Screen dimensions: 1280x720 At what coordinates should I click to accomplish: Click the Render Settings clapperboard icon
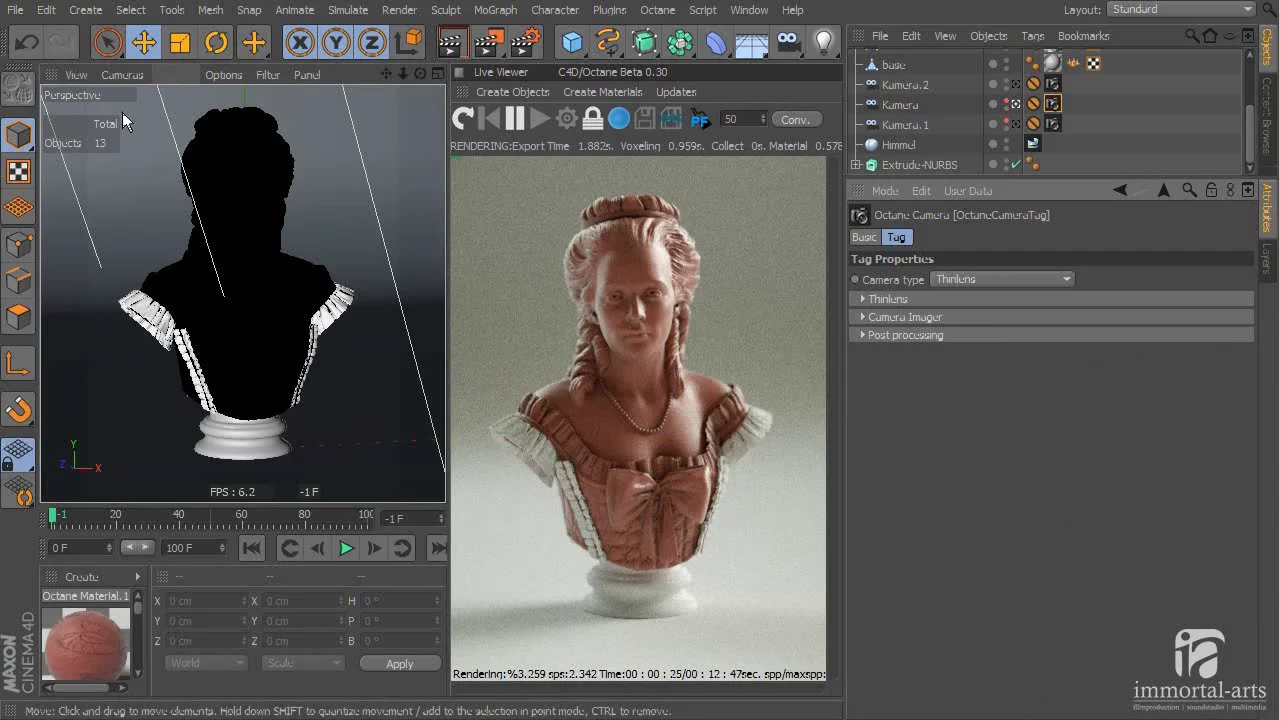pos(526,42)
